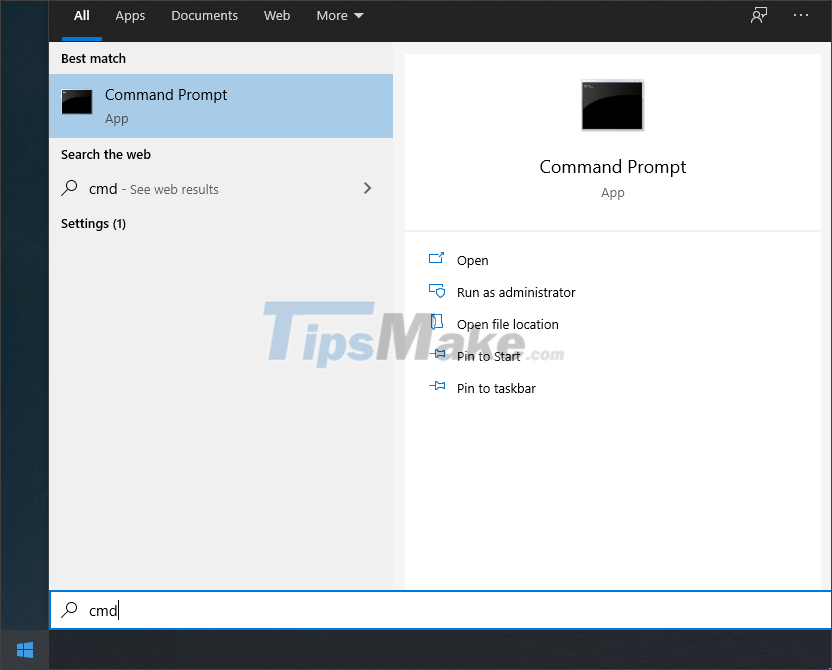Open the ellipsis options menu
Image resolution: width=832 pixels, height=670 pixels.
click(801, 15)
